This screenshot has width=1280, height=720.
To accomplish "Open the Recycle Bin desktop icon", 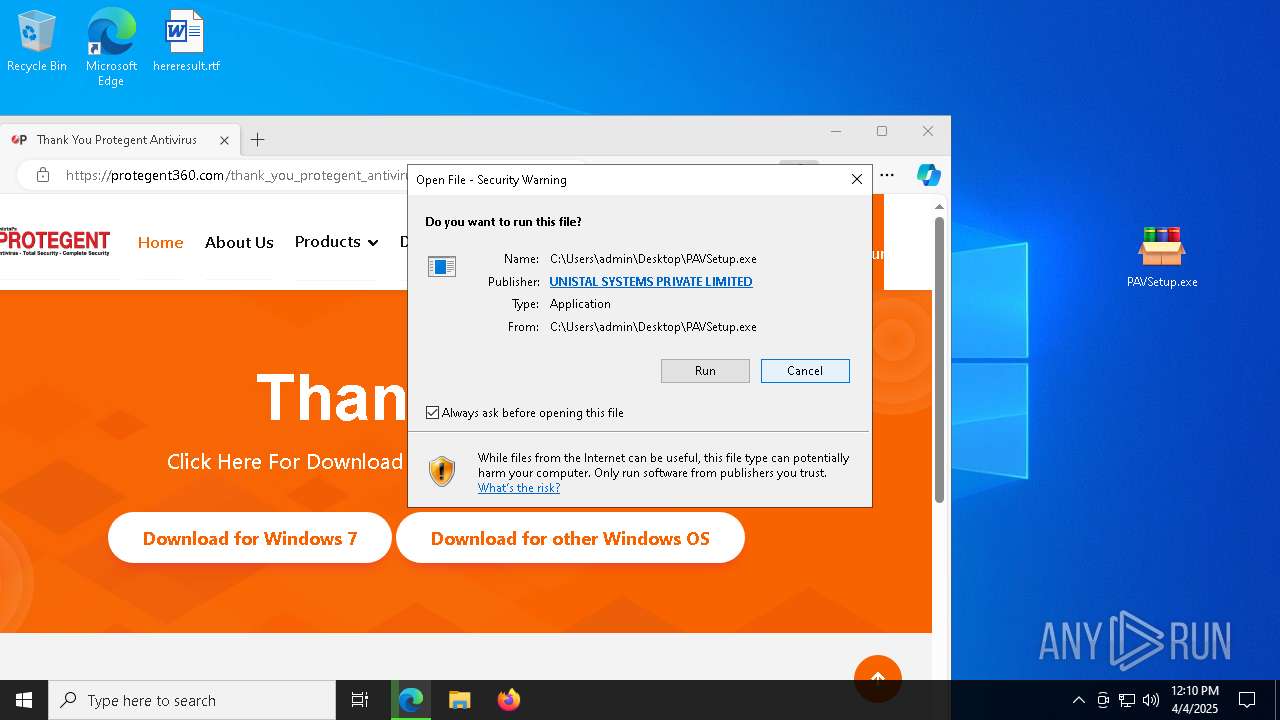I will coord(37,41).
